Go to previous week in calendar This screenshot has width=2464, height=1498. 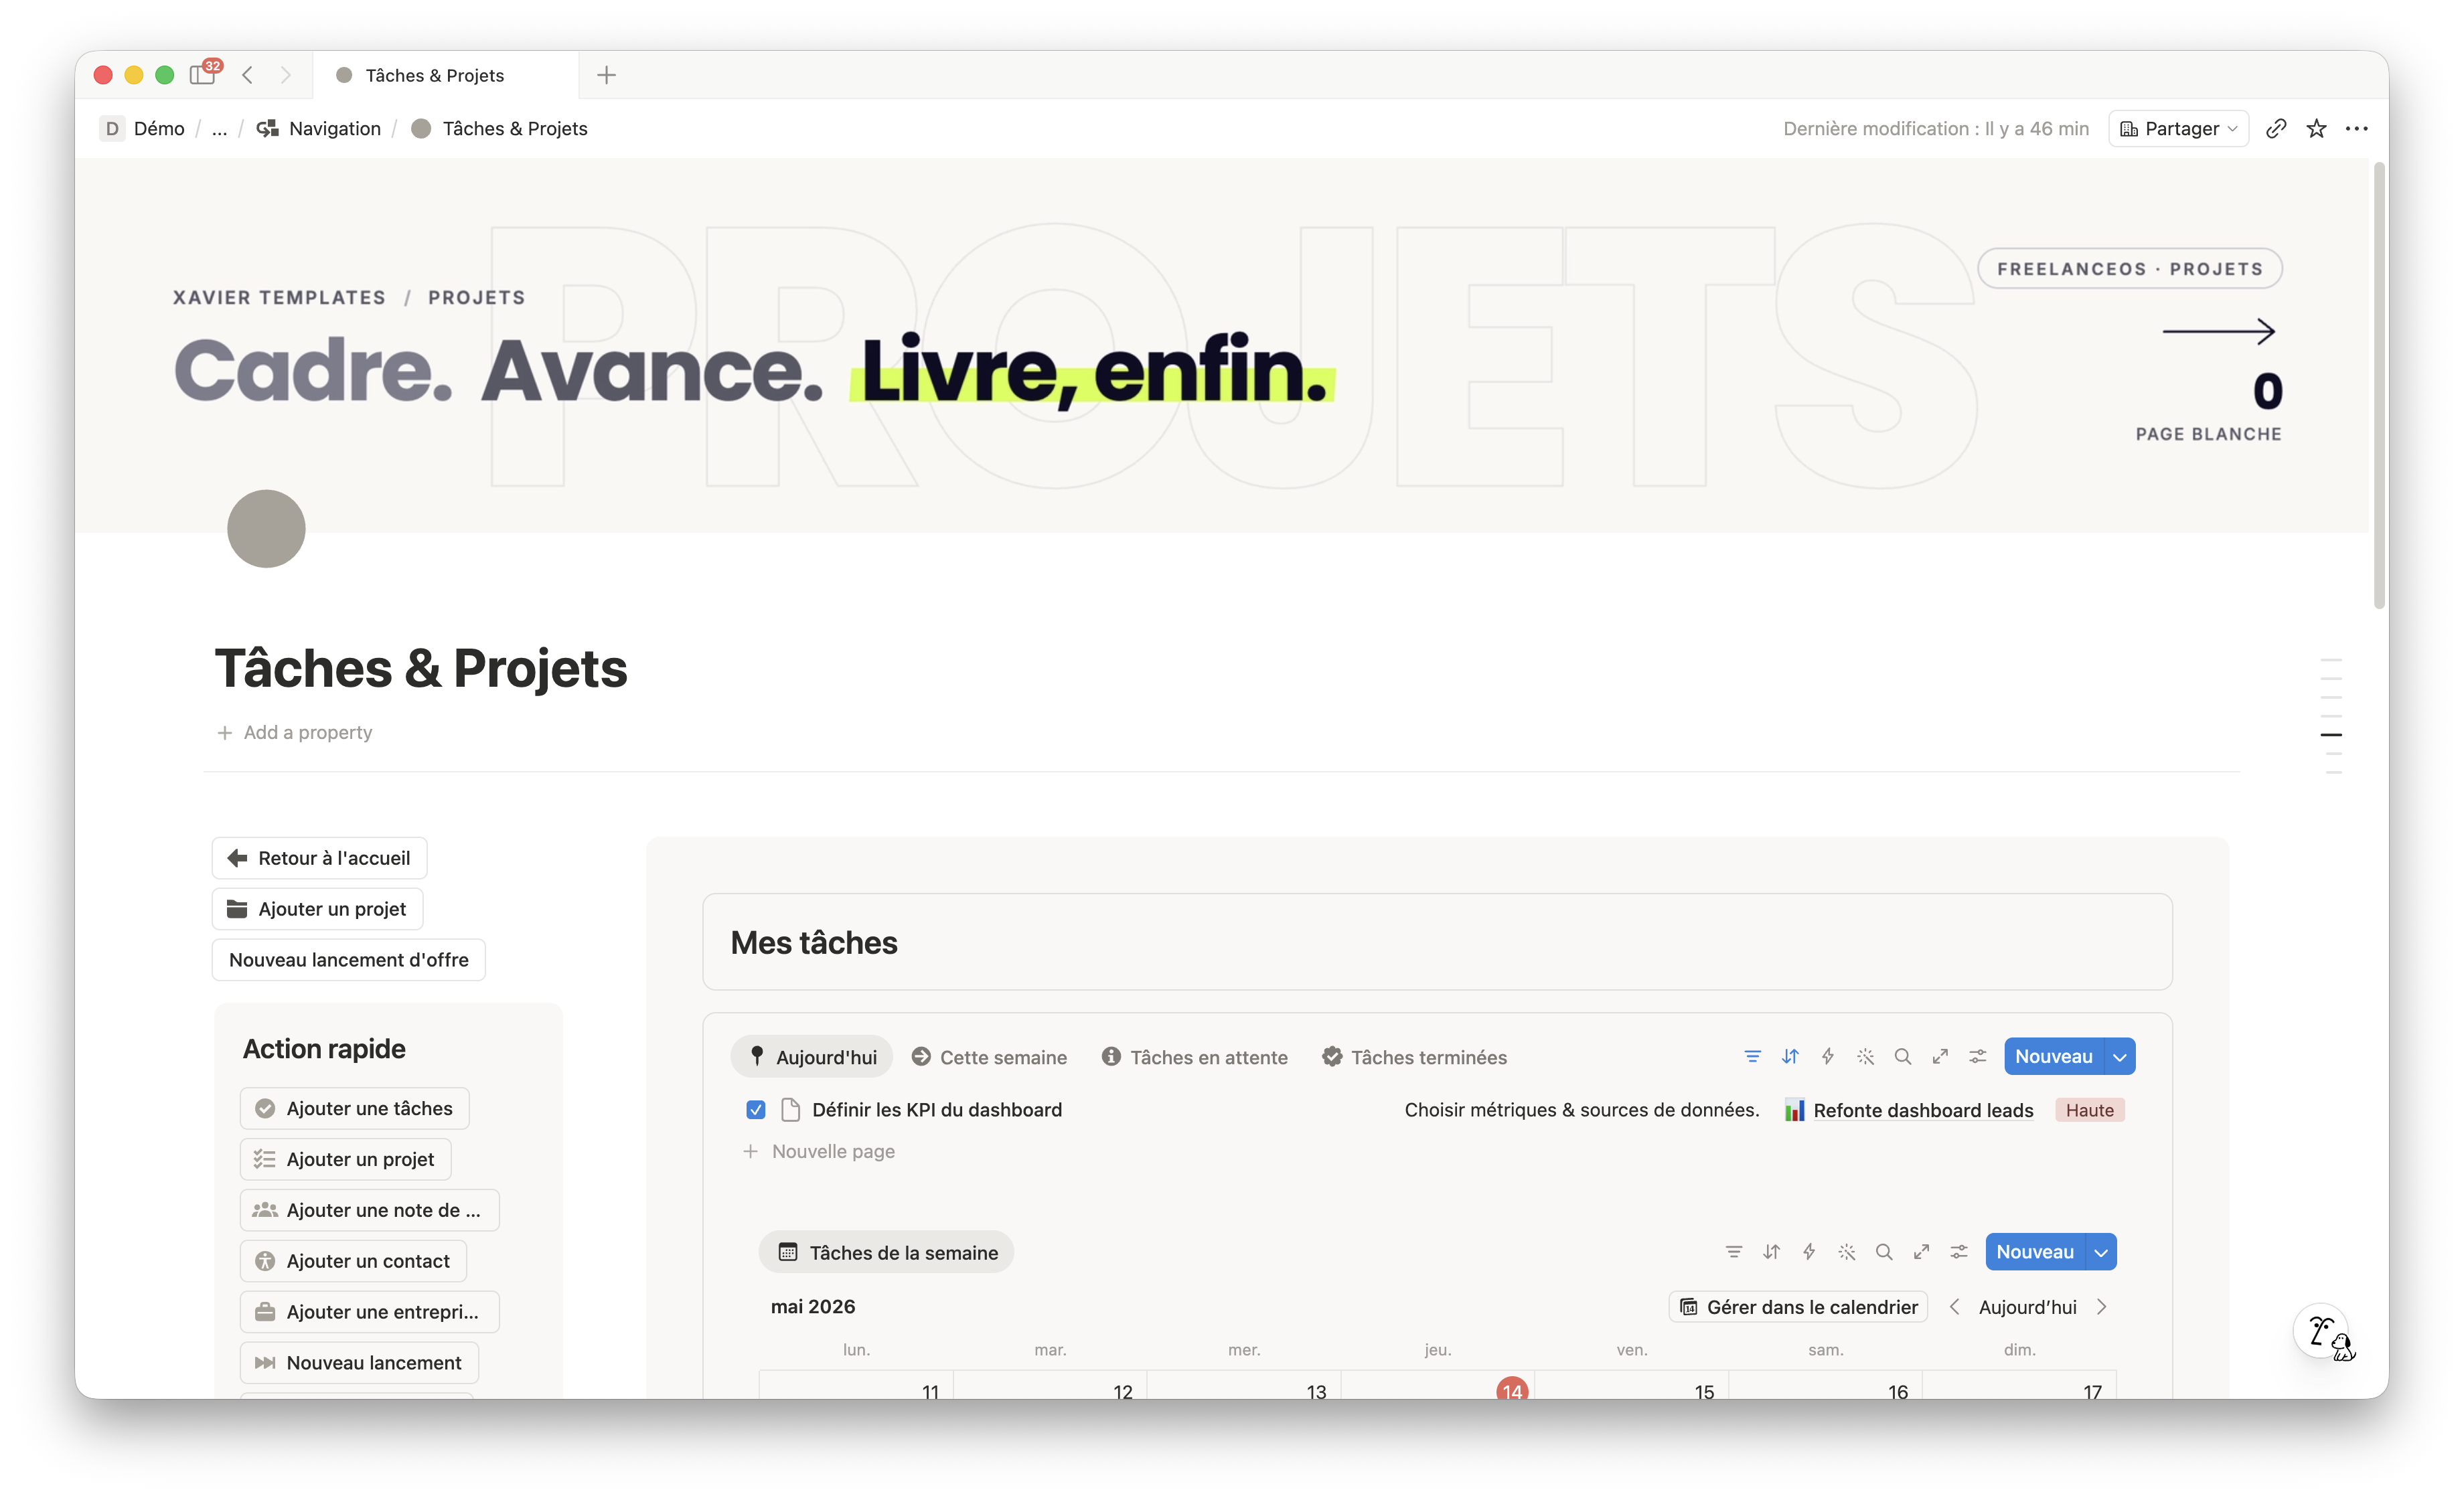pyautogui.click(x=1954, y=1307)
